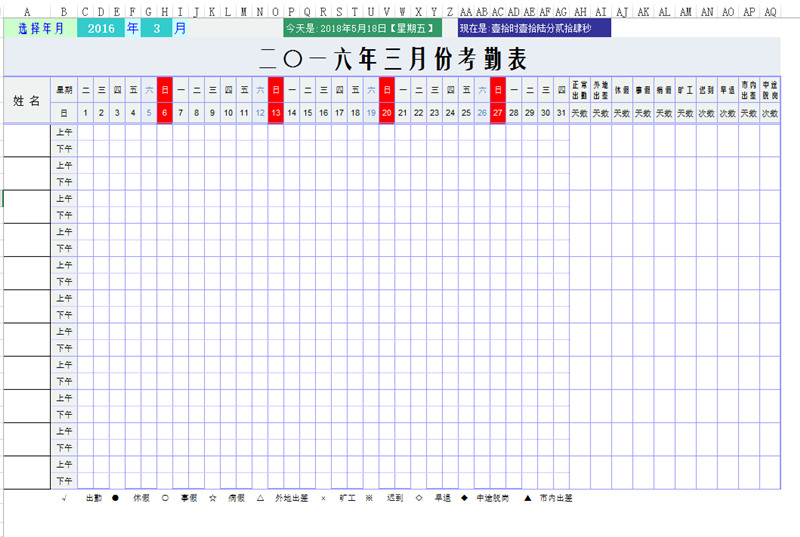Click the ● 休假 legend symbol
Screen dimensions: 800x537
116,497
